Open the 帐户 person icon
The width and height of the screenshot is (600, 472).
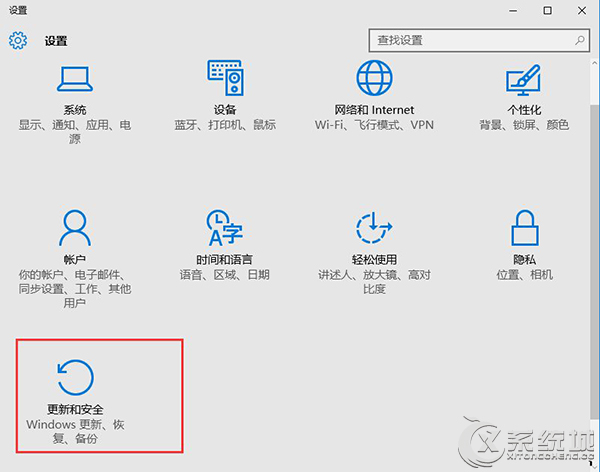75,228
